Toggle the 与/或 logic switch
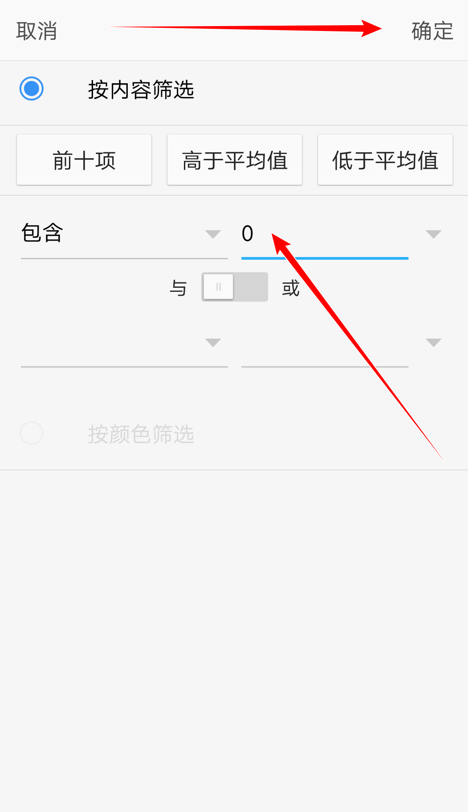Viewport: 468px width, 812px height. point(235,287)
